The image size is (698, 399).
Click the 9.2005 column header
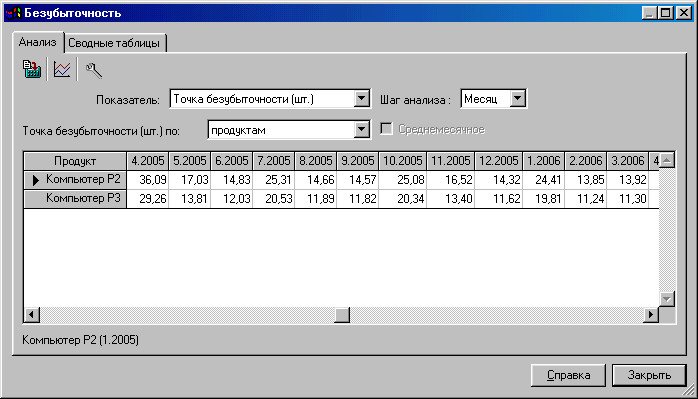point(357,161)
